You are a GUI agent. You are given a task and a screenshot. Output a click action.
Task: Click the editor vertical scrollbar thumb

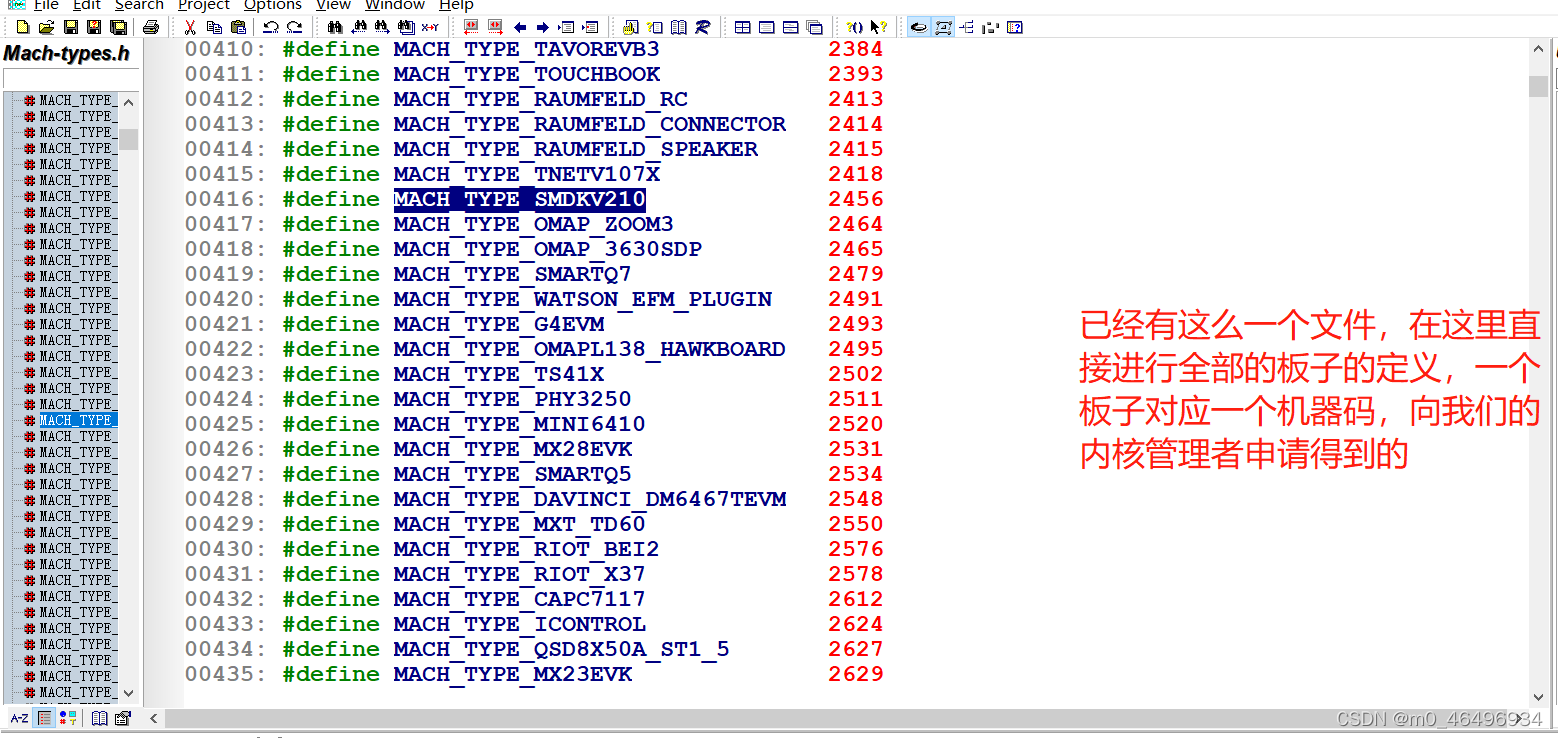[x=1538, y=86]
